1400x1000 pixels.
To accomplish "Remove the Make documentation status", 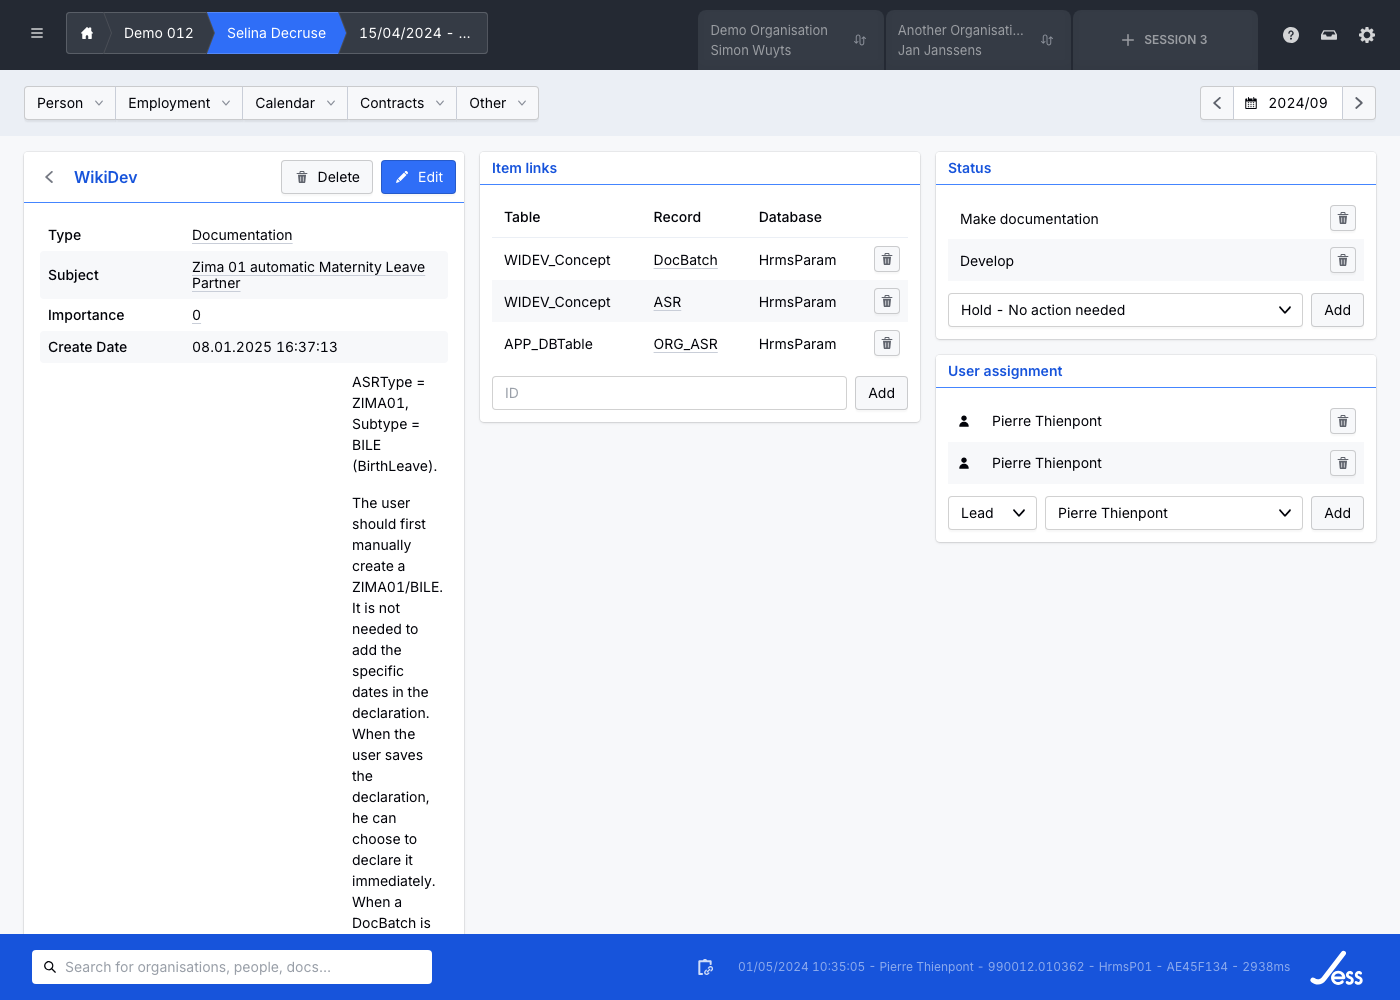I will pos(1343,218).
